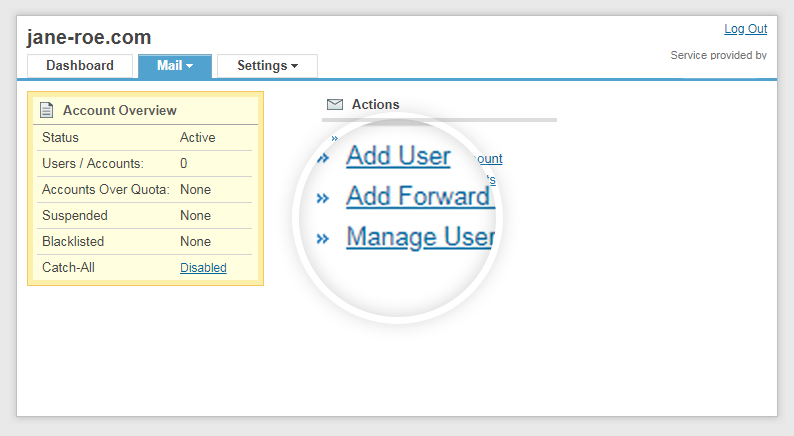
Task: Click the jane-roe.com domain heading
Action: pyautogui.click(x=89, y=38)
